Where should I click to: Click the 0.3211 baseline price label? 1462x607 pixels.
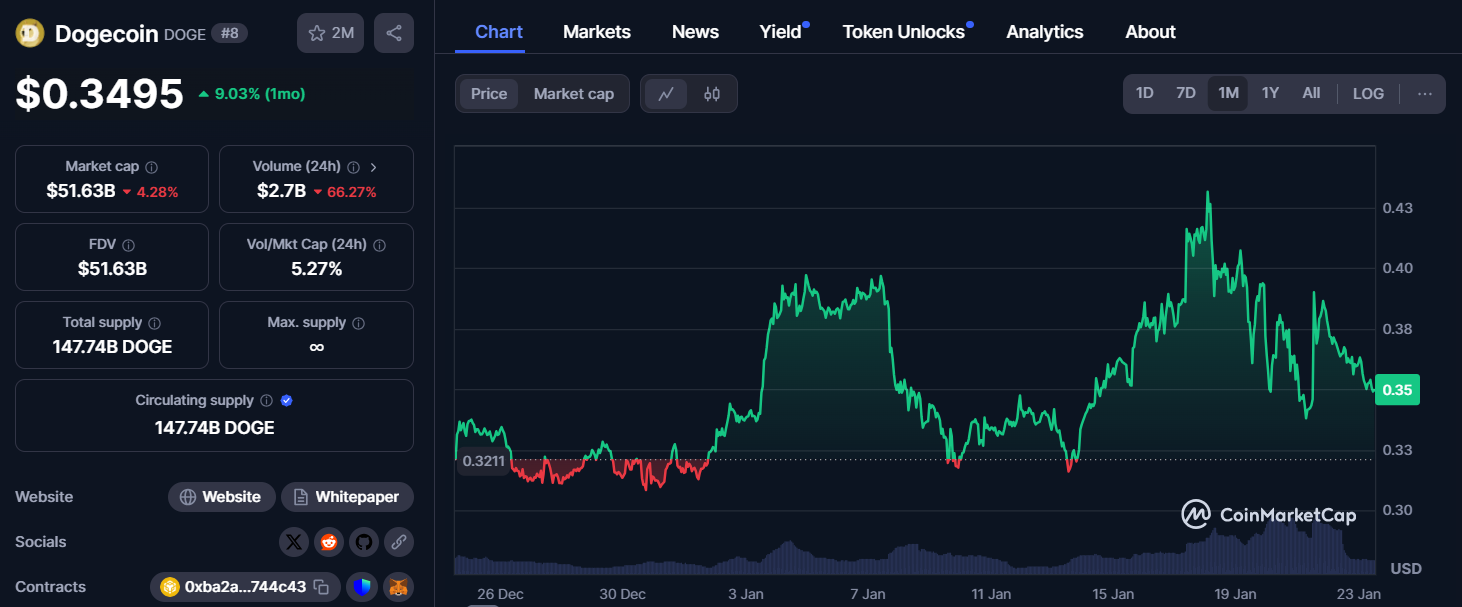pos(483,460)
